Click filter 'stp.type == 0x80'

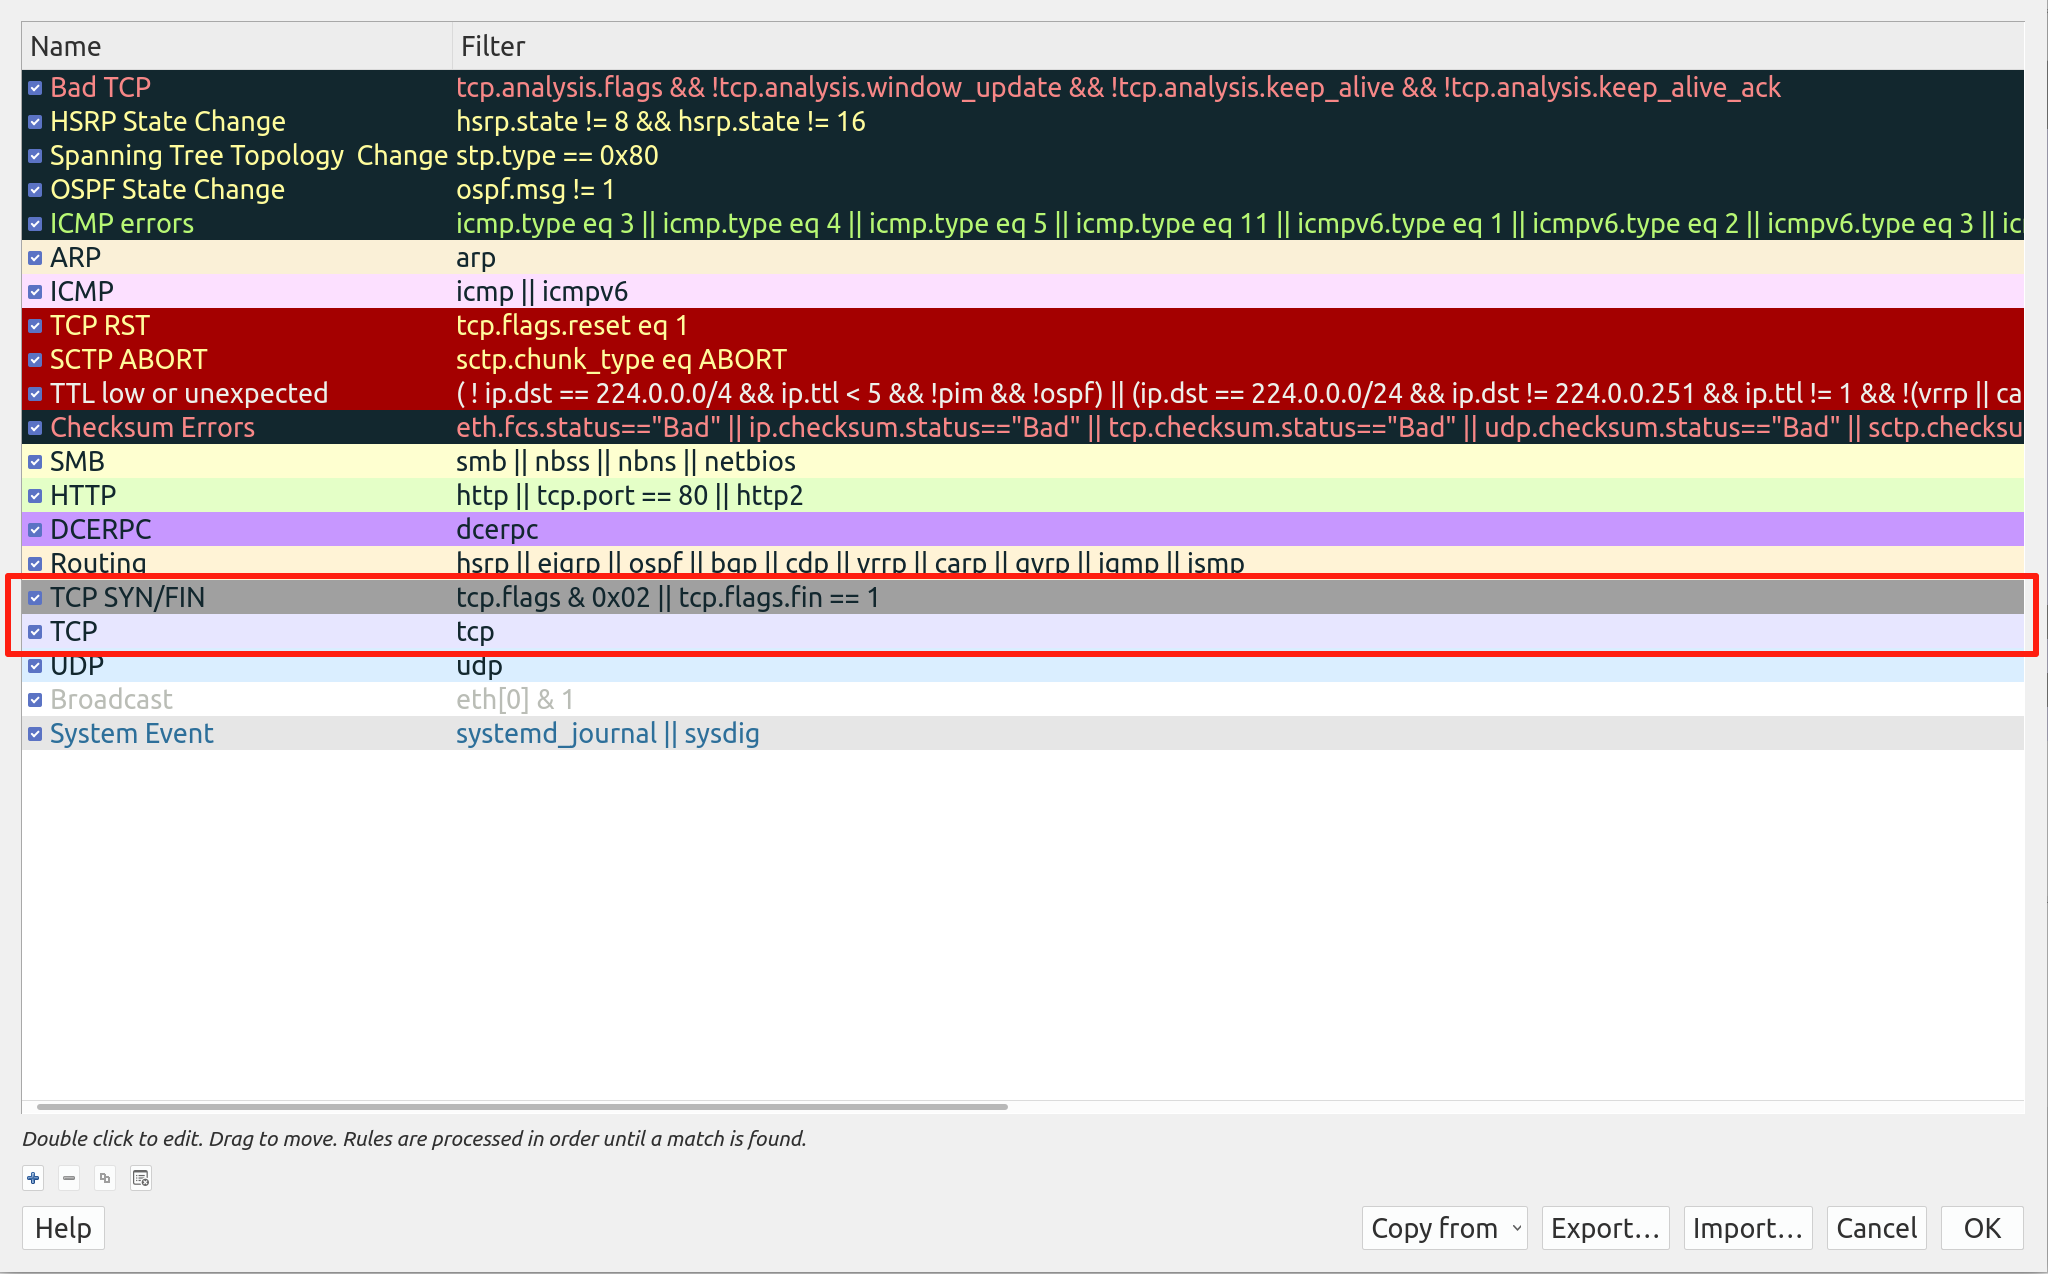click(x=557, y=156)
